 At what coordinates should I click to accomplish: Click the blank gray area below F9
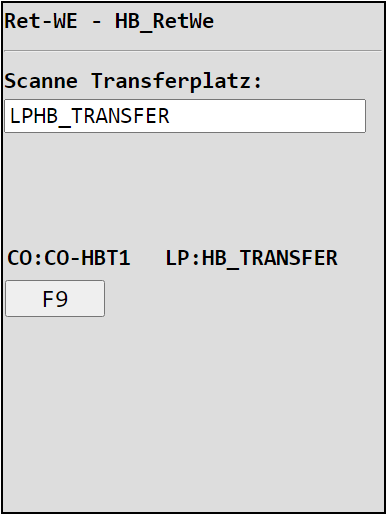coord(193,413)
